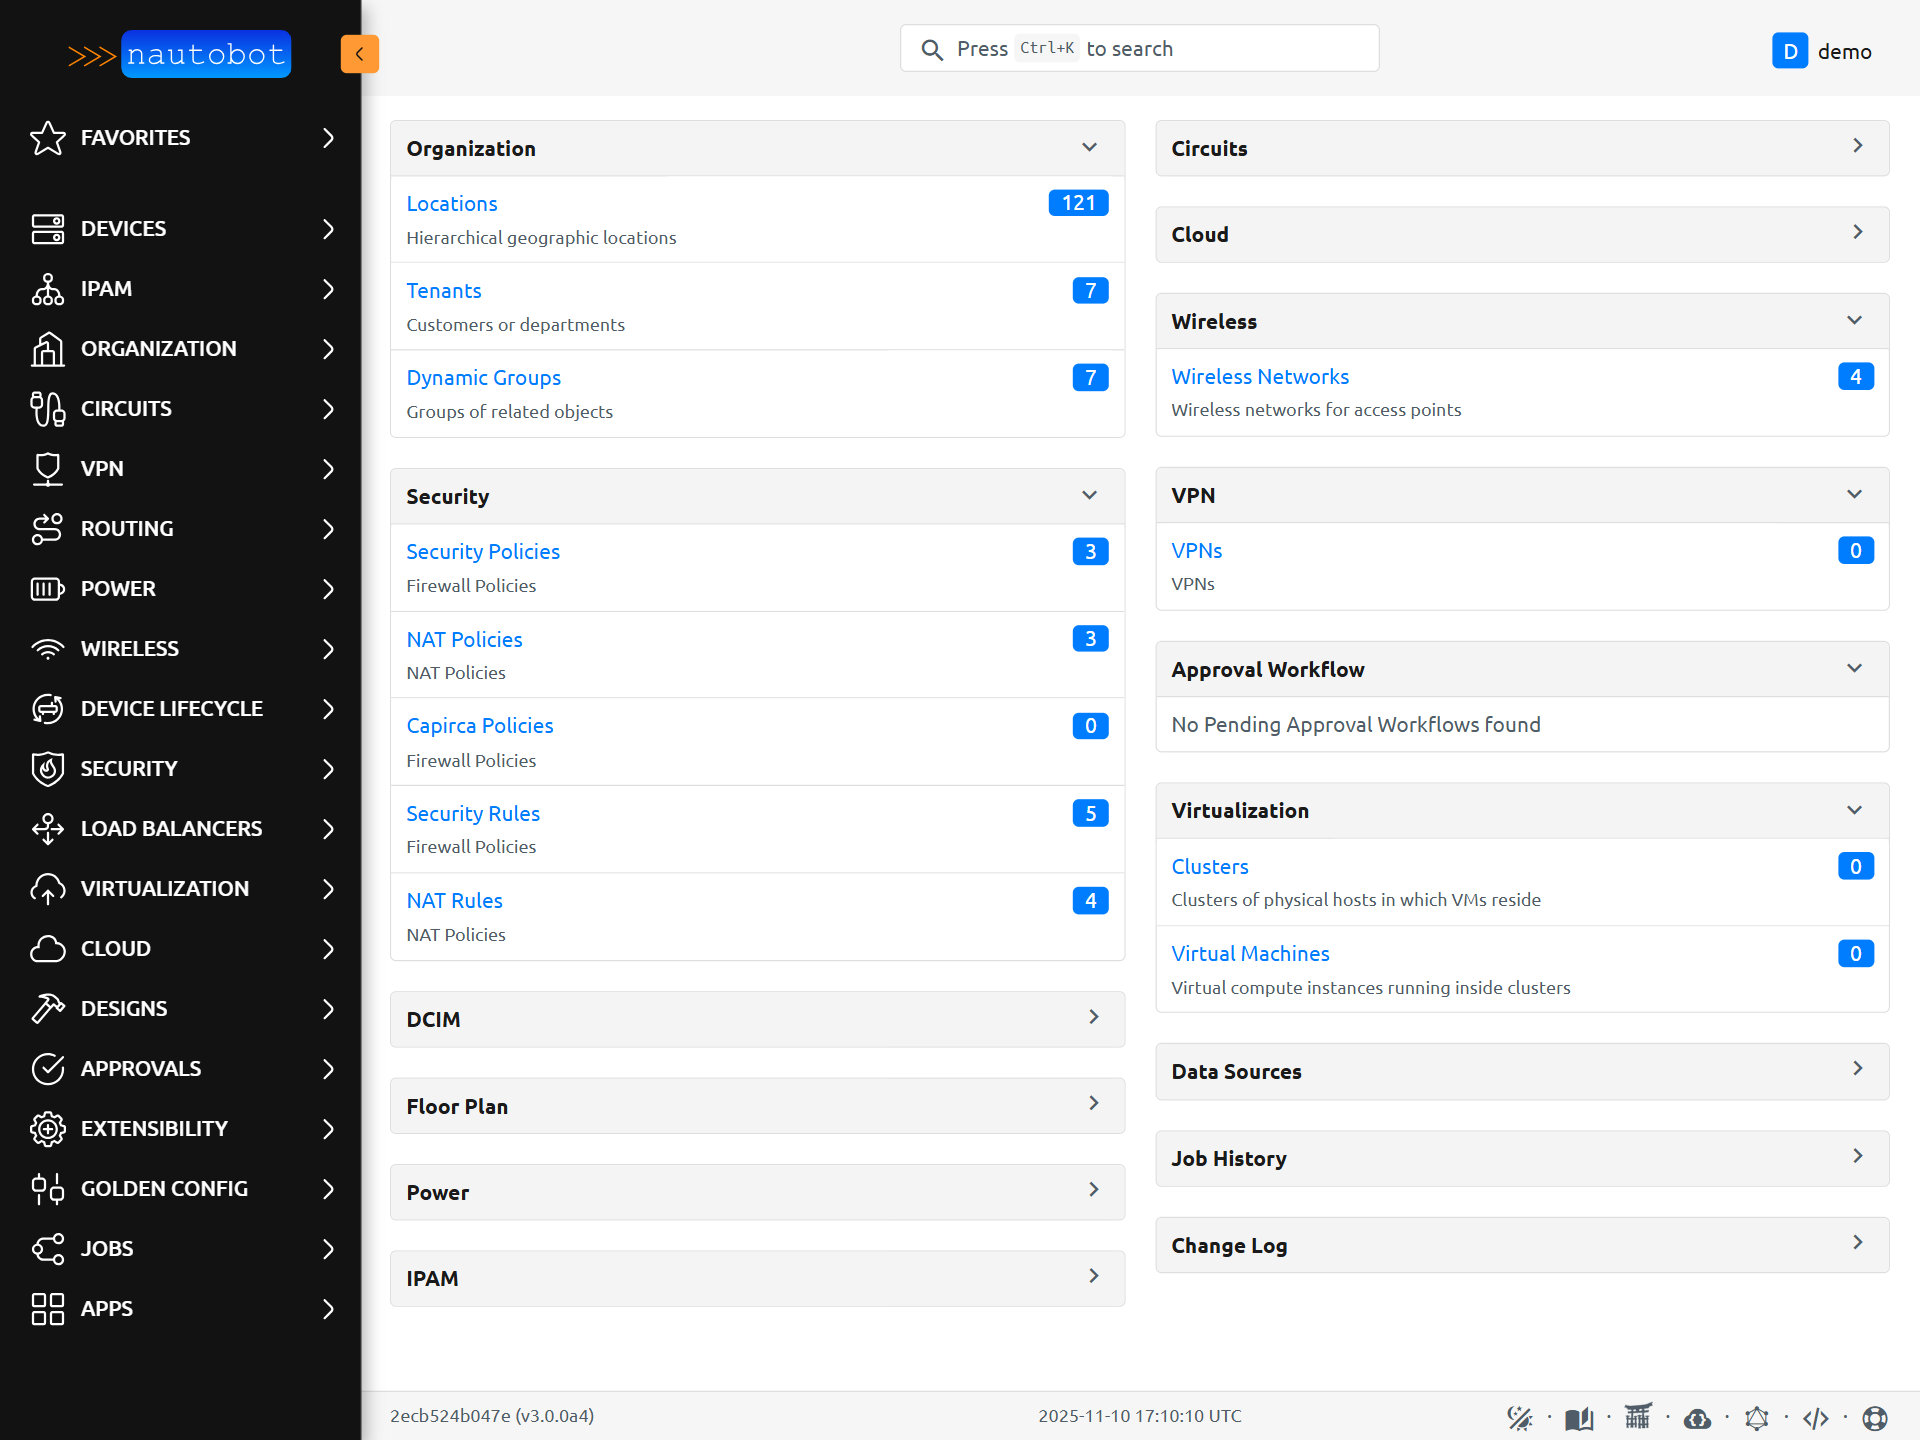The height and width of the screenshot is (1440, 1920).
Task: Collapse the Security panel chevron
Action: click(x=1089, y=496)
